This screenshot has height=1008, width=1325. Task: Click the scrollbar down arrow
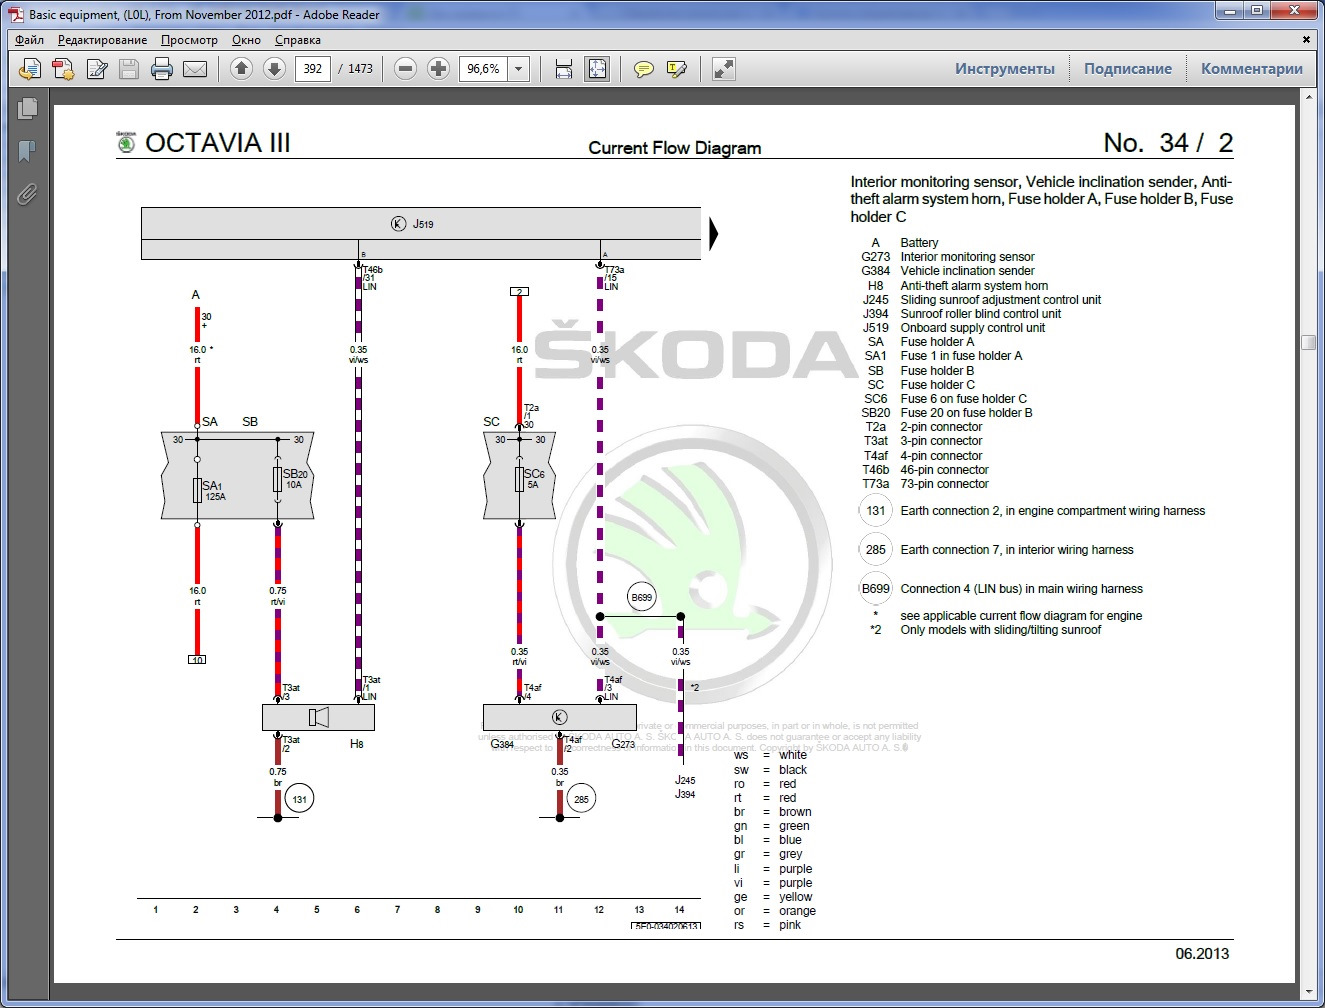click(x=1308, y=993)
